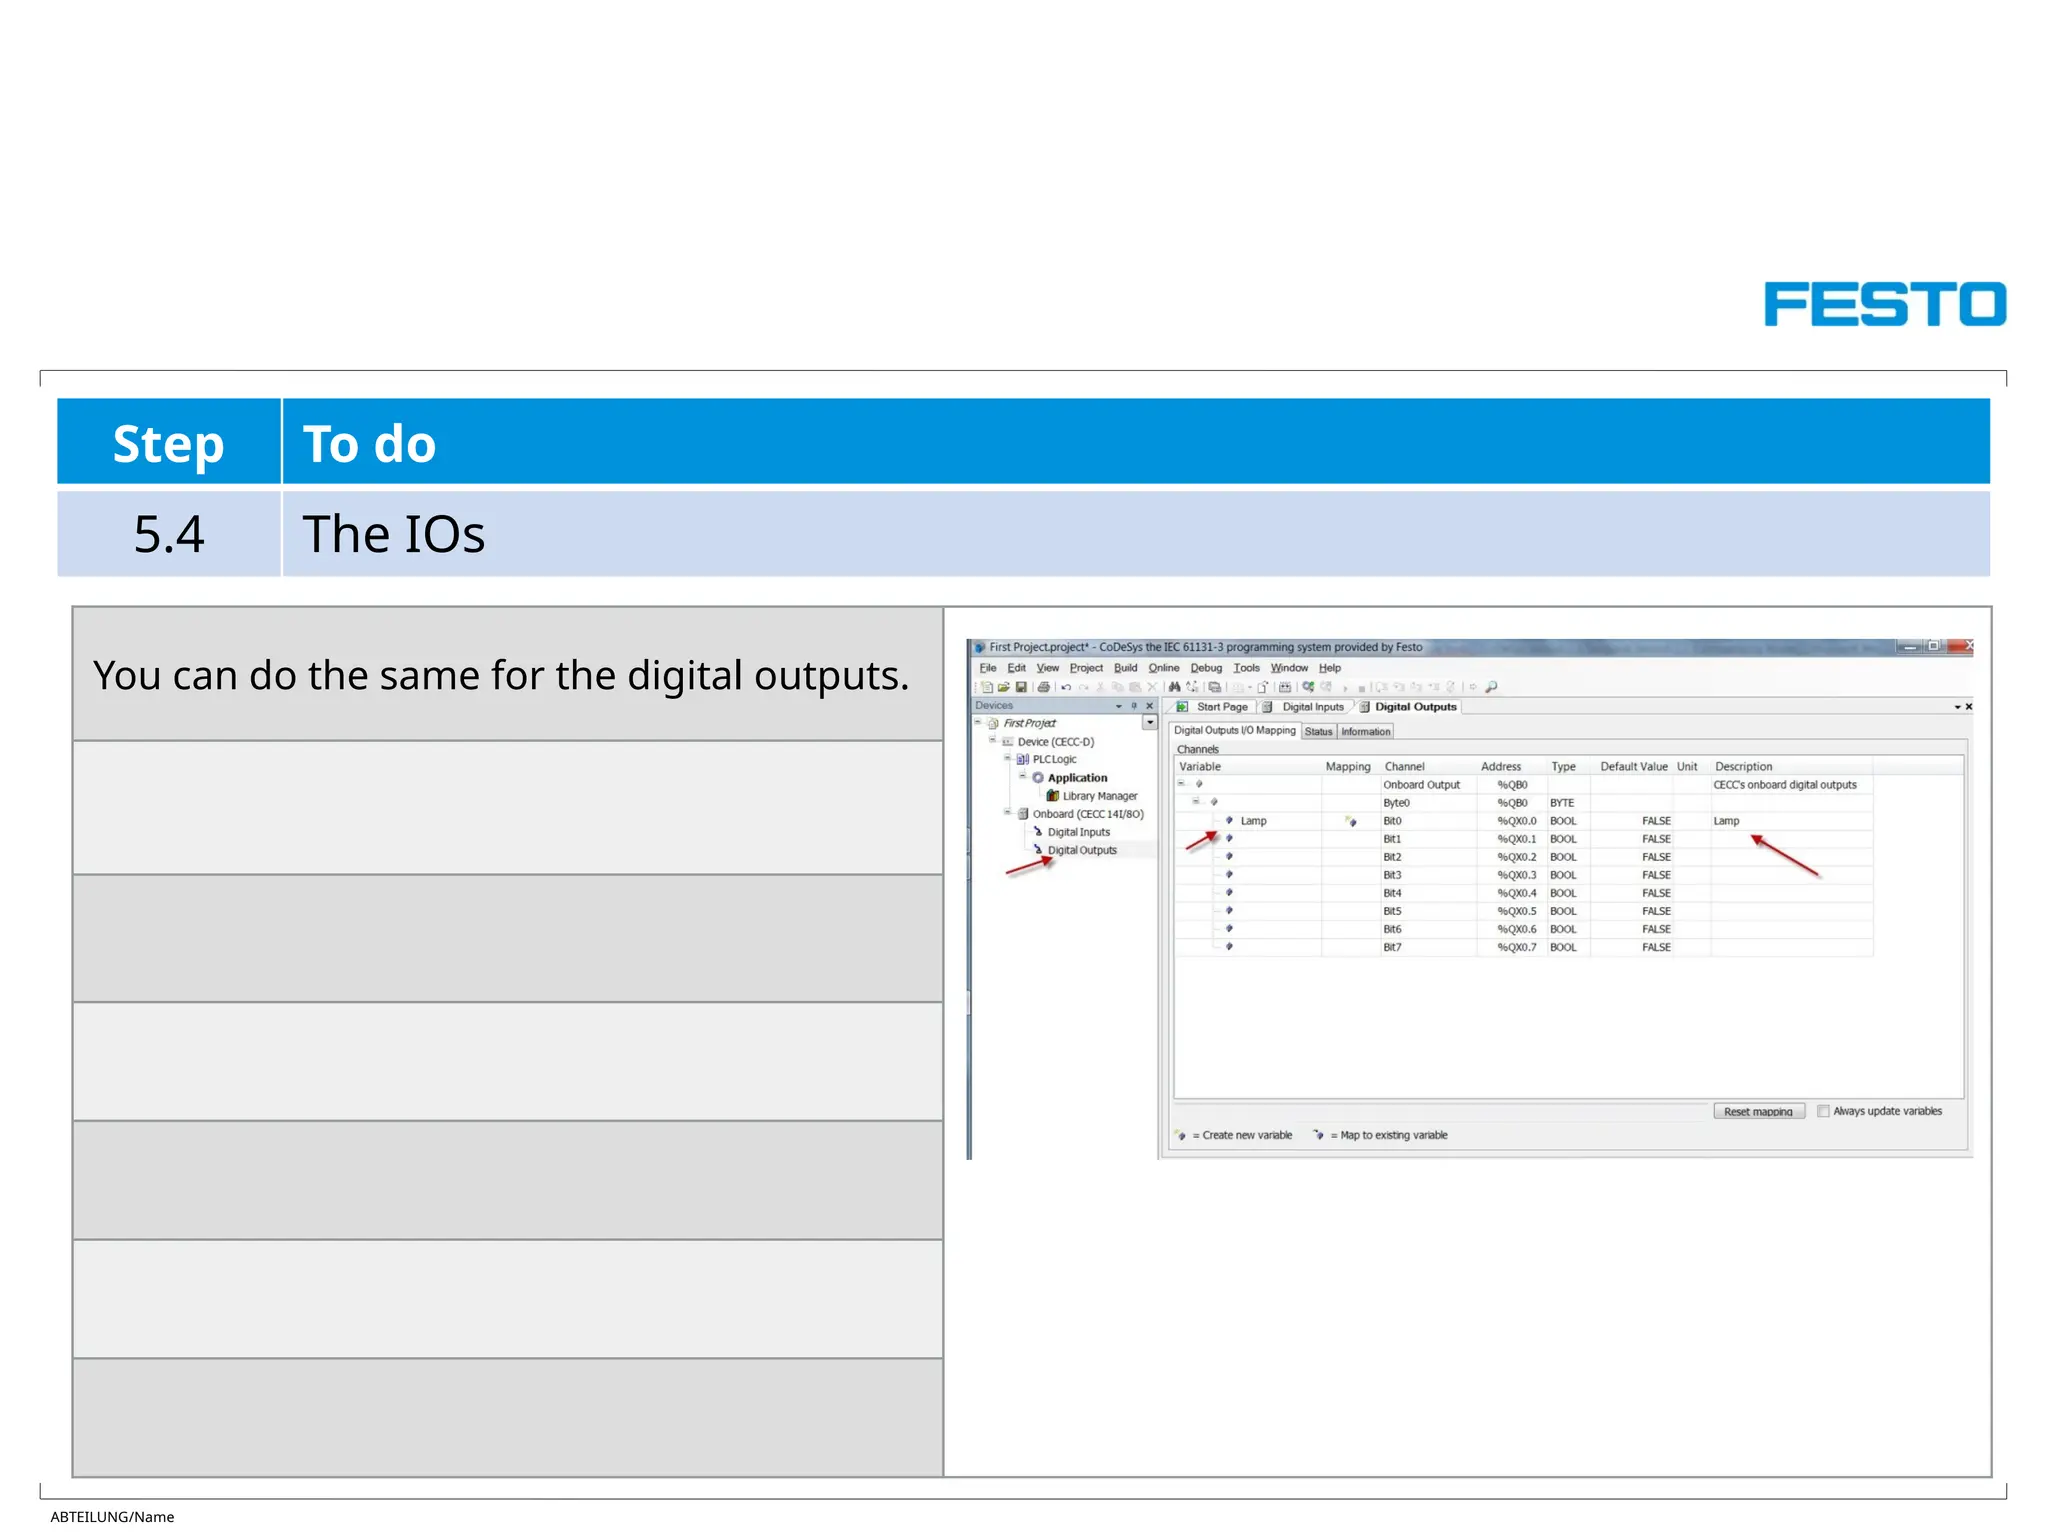This screenshot has height=1536, width=2048.
Task: Collapse the PLCLogic tree node
Action: pyautogui.click(x=1007, y=758)
